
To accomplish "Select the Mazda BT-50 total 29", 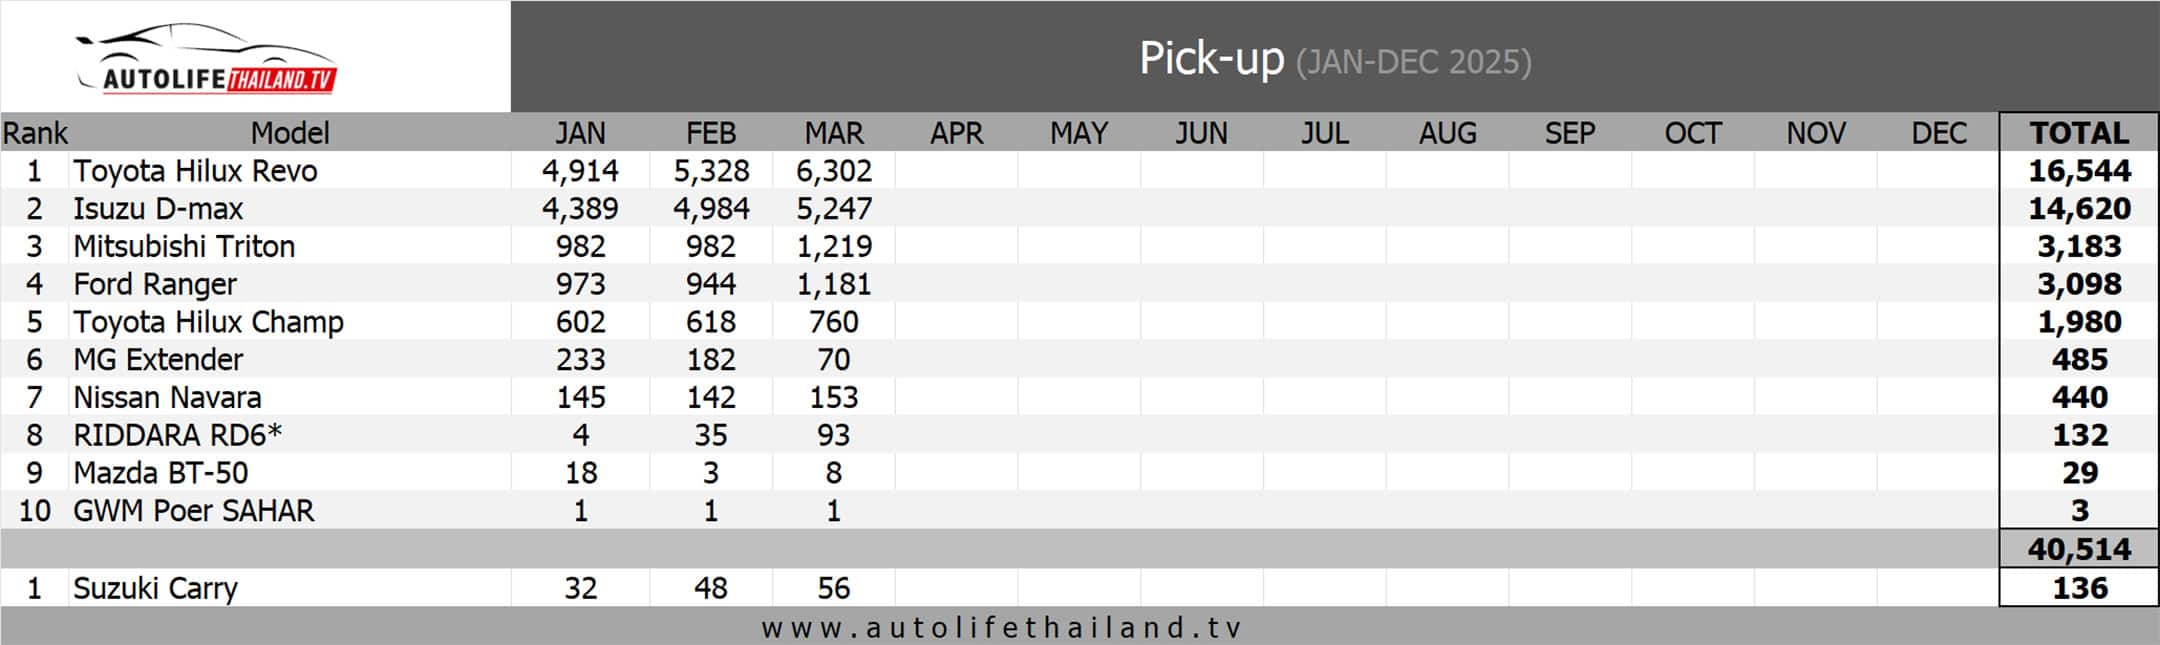I will pyautogui.click(x=2079, y=473).
